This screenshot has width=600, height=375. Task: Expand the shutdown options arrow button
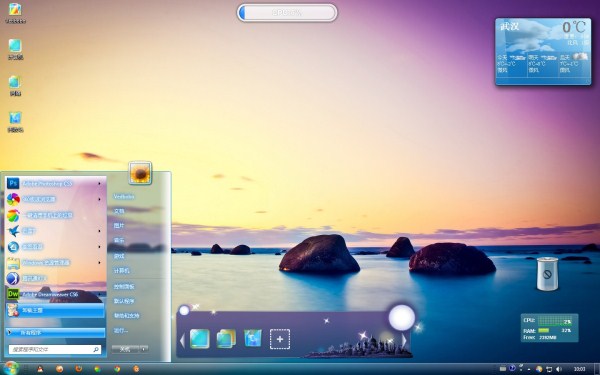143,349
